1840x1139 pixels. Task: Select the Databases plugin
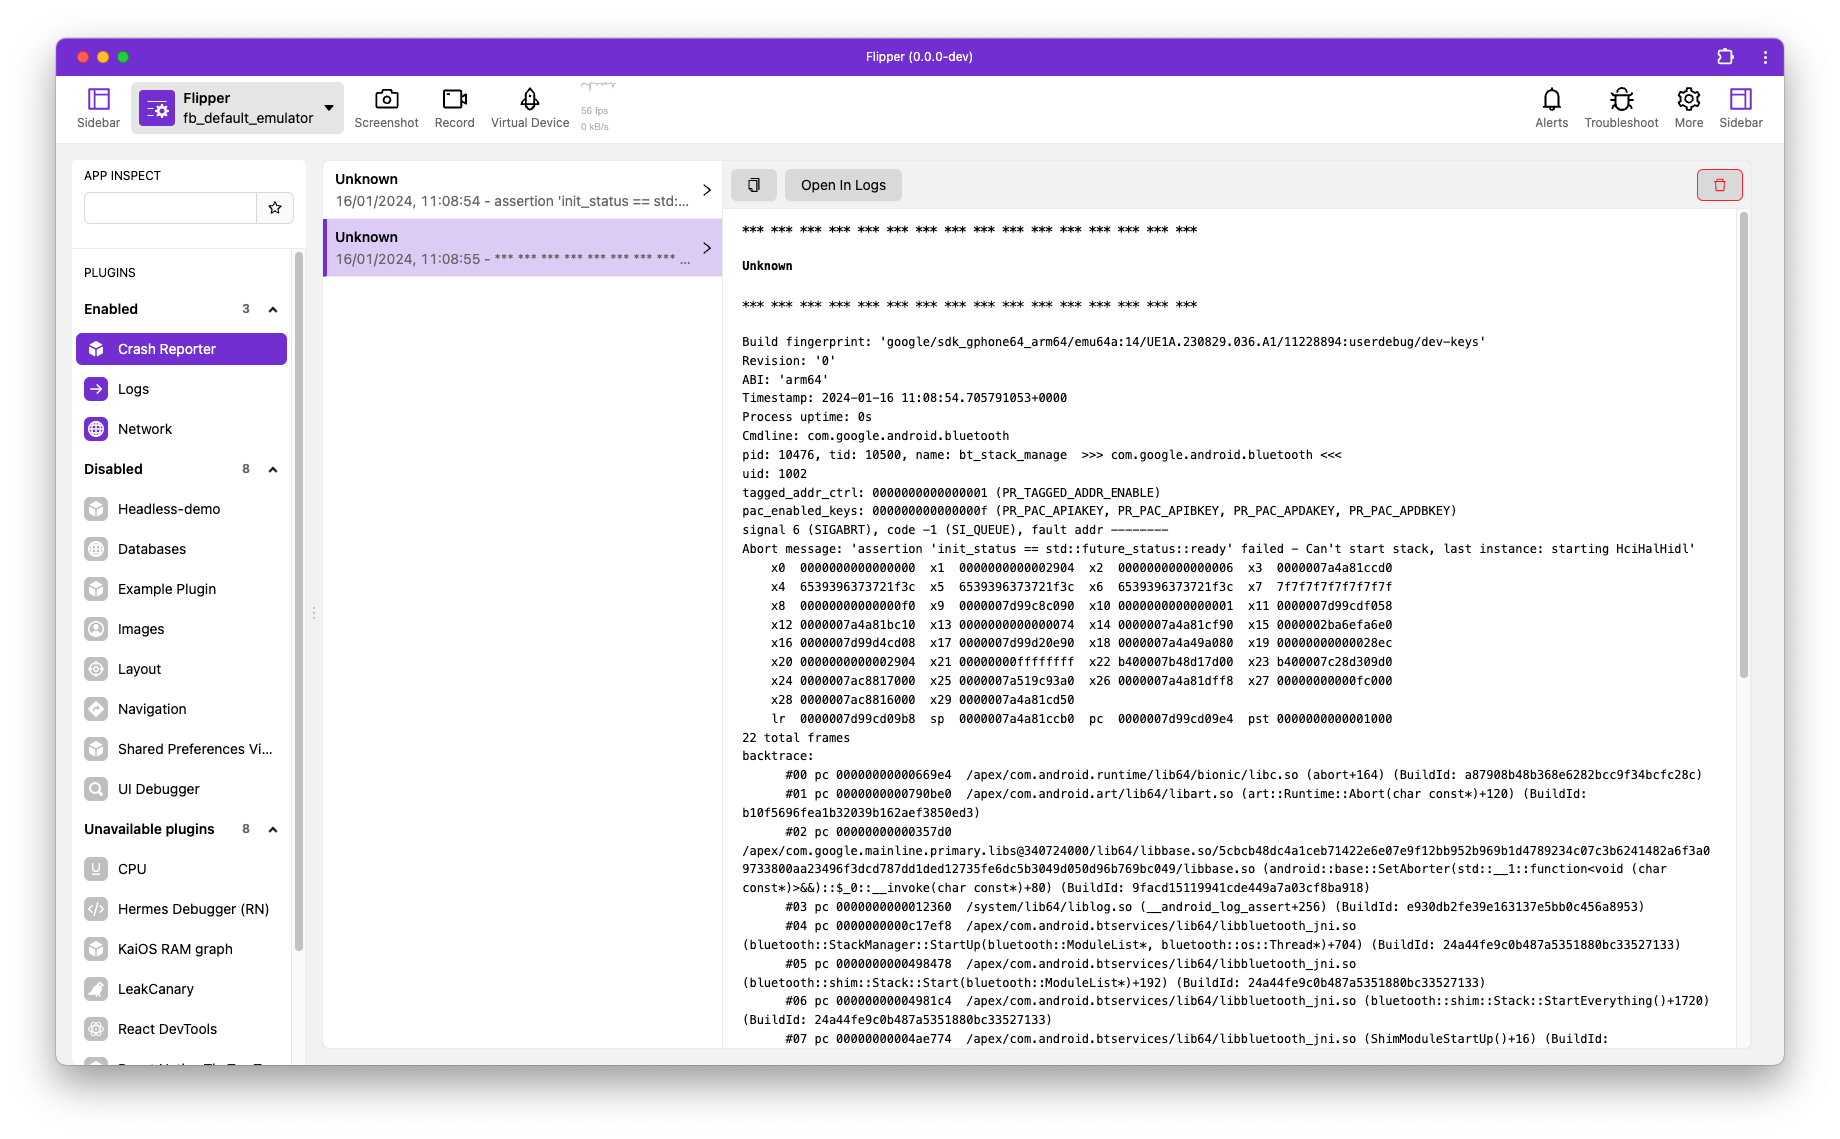click(x=181, y=549)
